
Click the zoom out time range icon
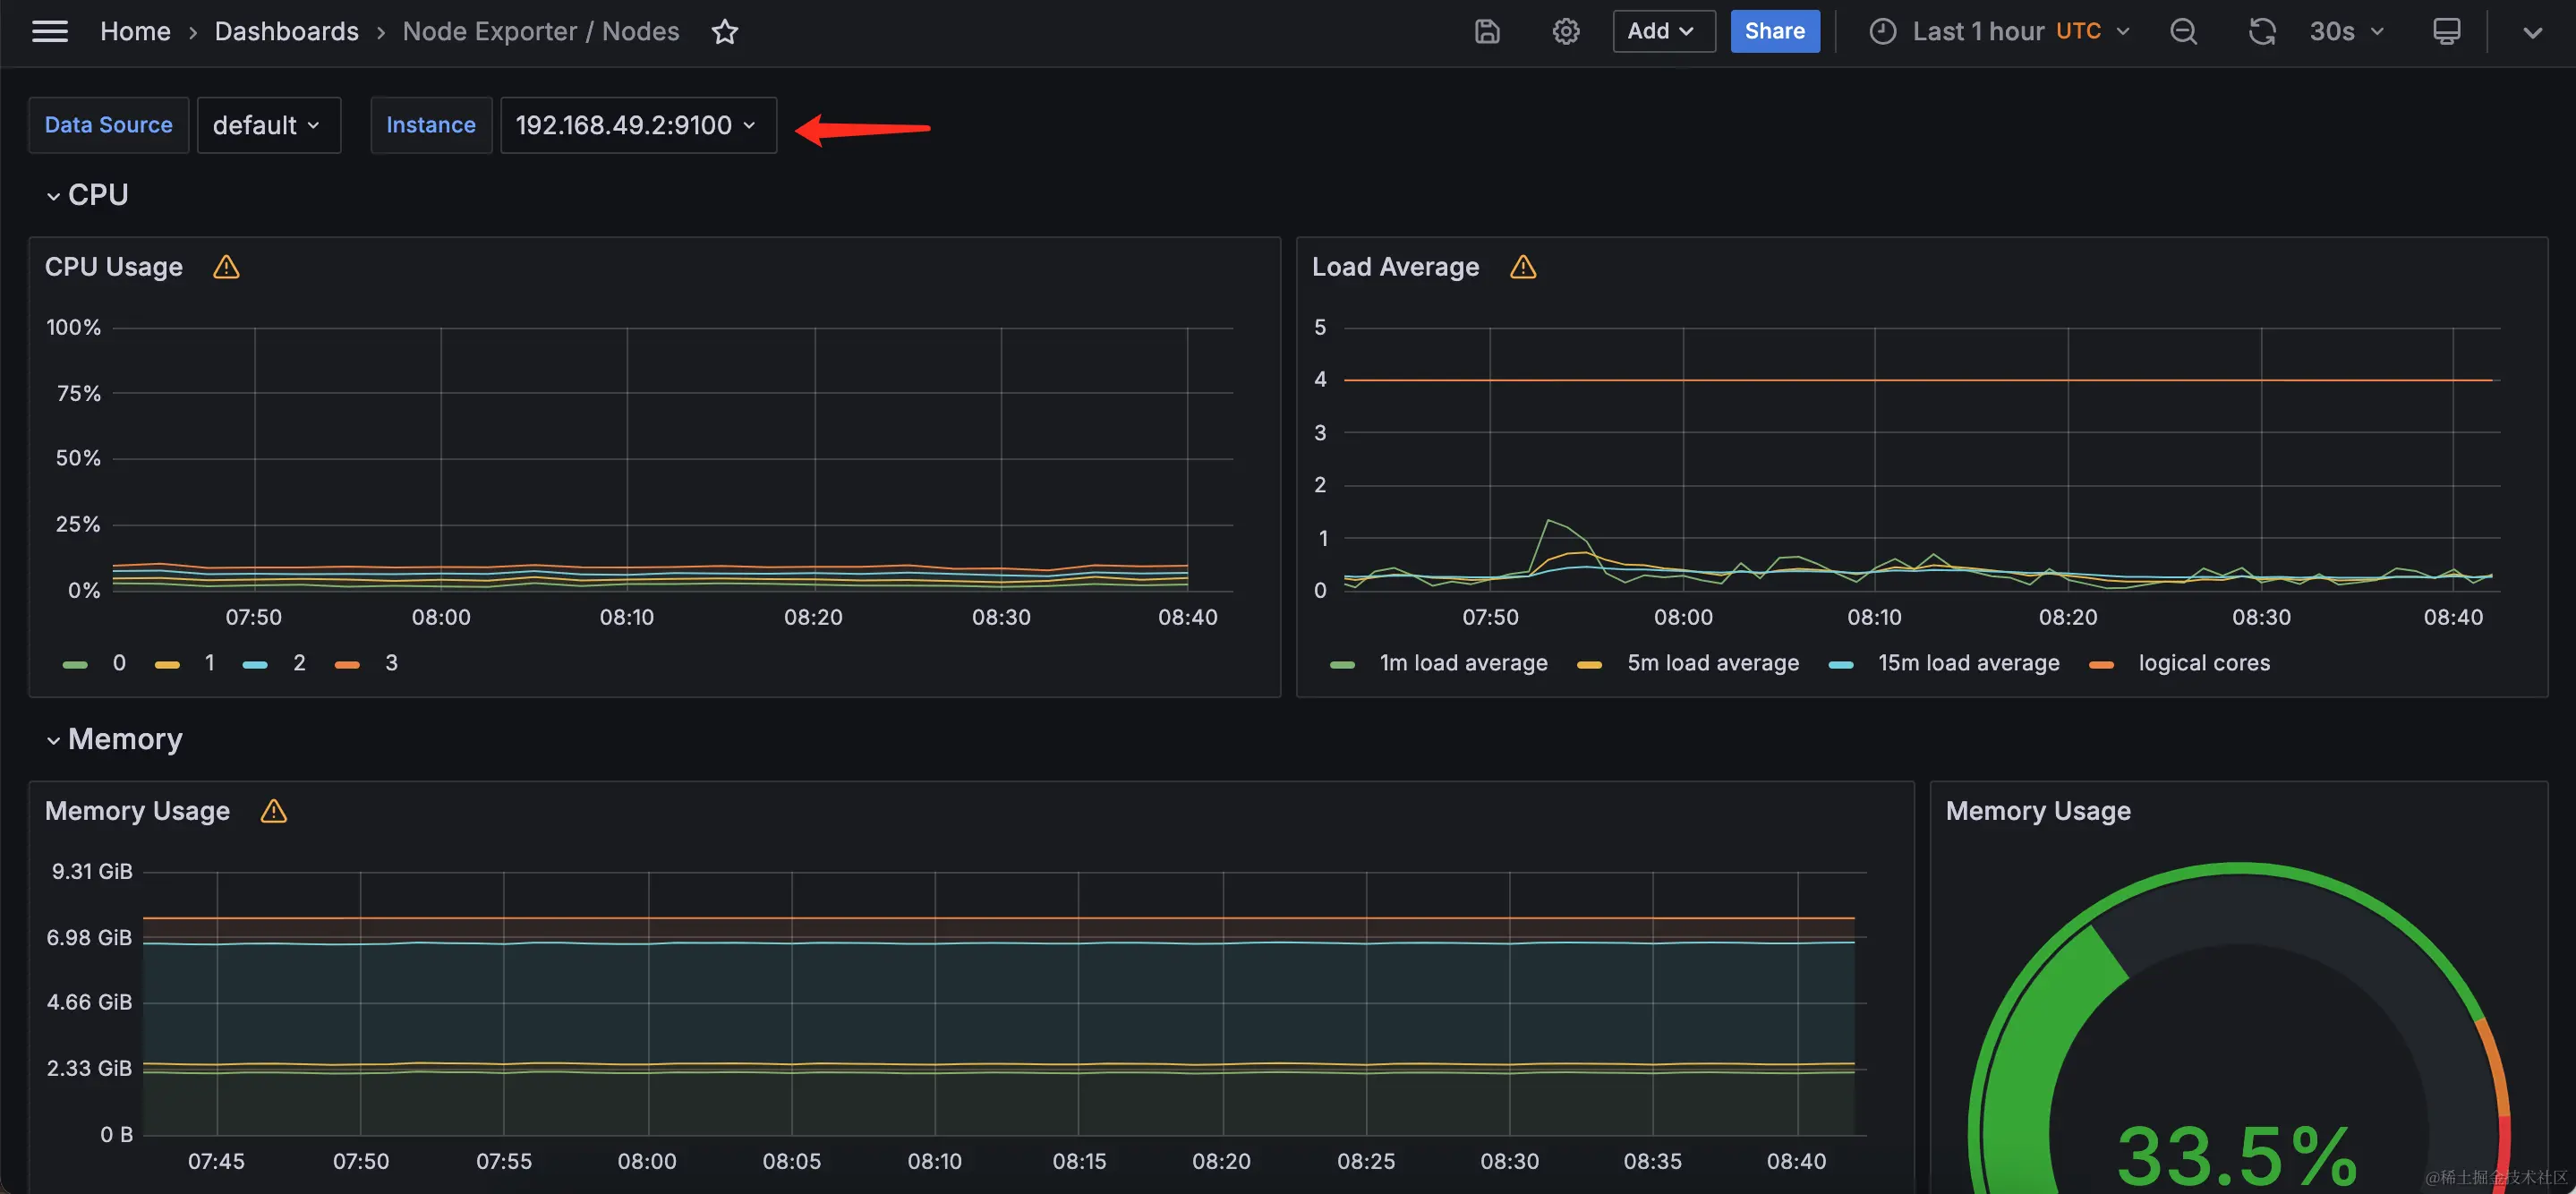coord(2183,32)
